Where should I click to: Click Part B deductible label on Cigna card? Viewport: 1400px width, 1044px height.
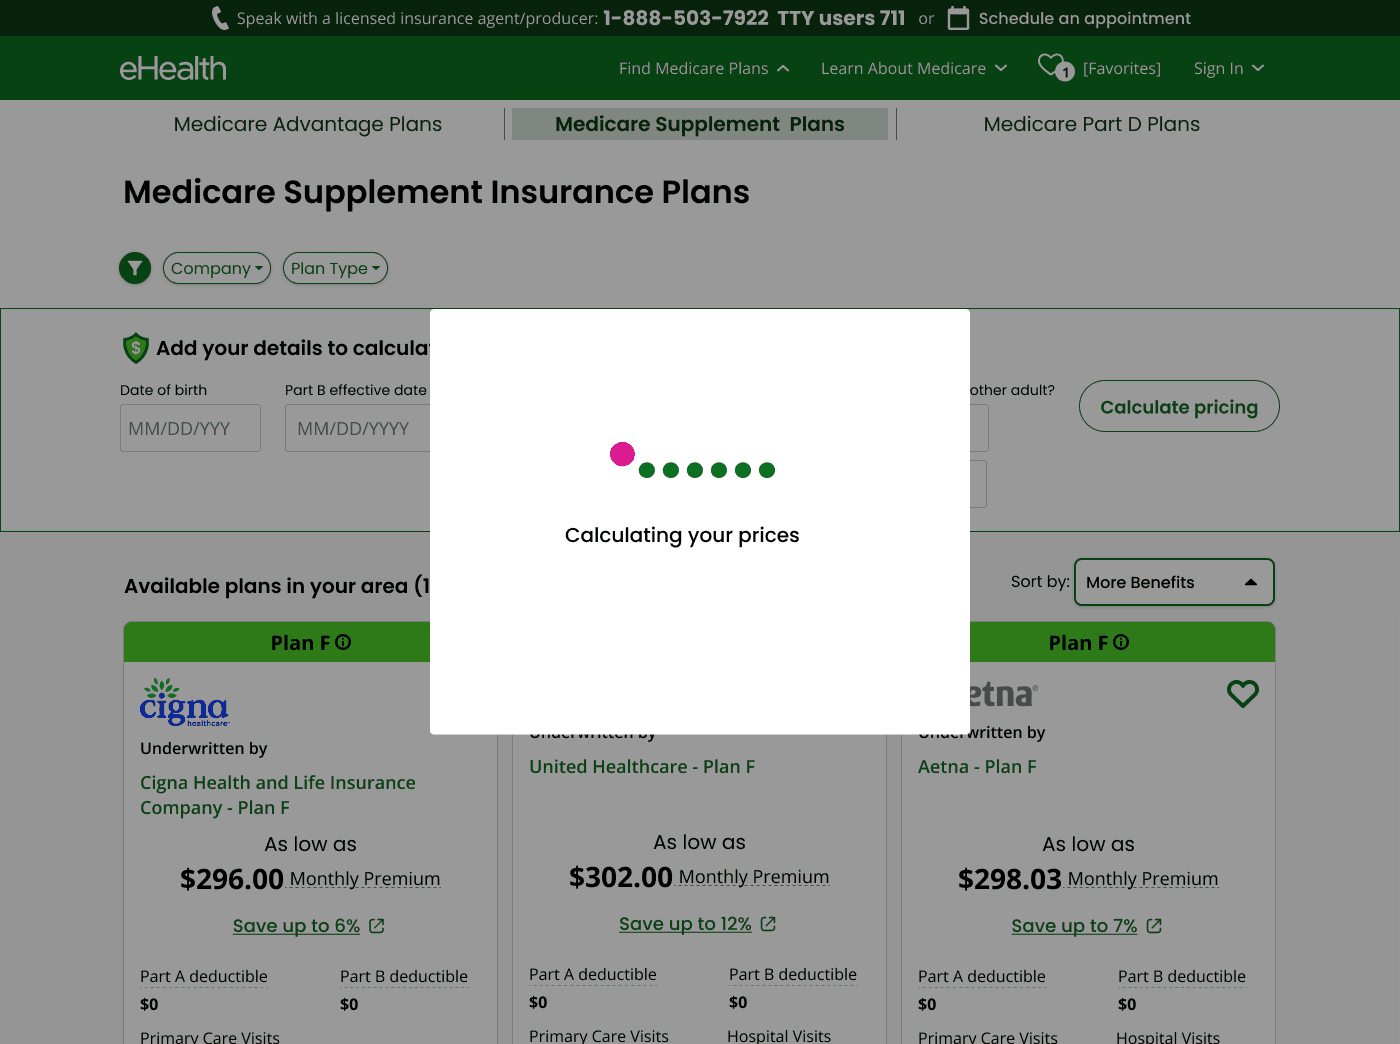[404, 976]
